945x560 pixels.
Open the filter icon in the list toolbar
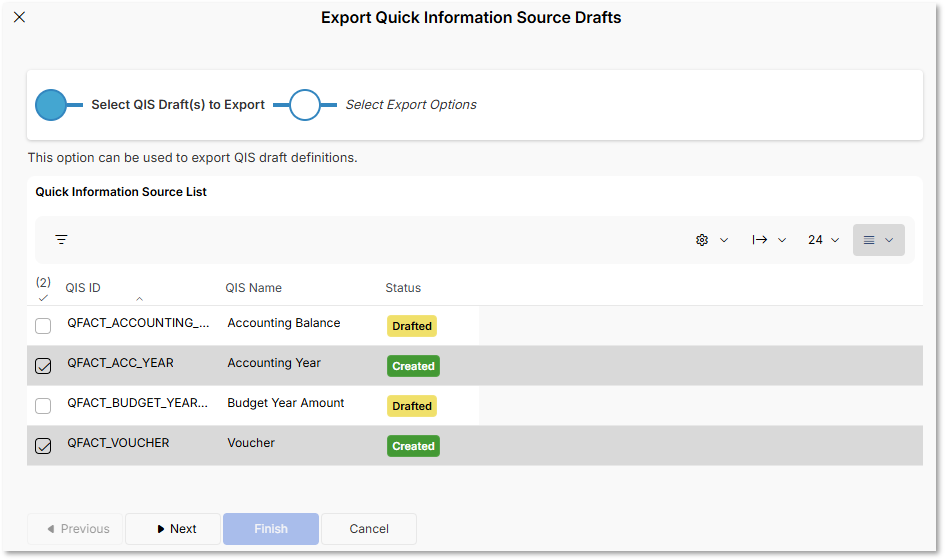(61, 239)
